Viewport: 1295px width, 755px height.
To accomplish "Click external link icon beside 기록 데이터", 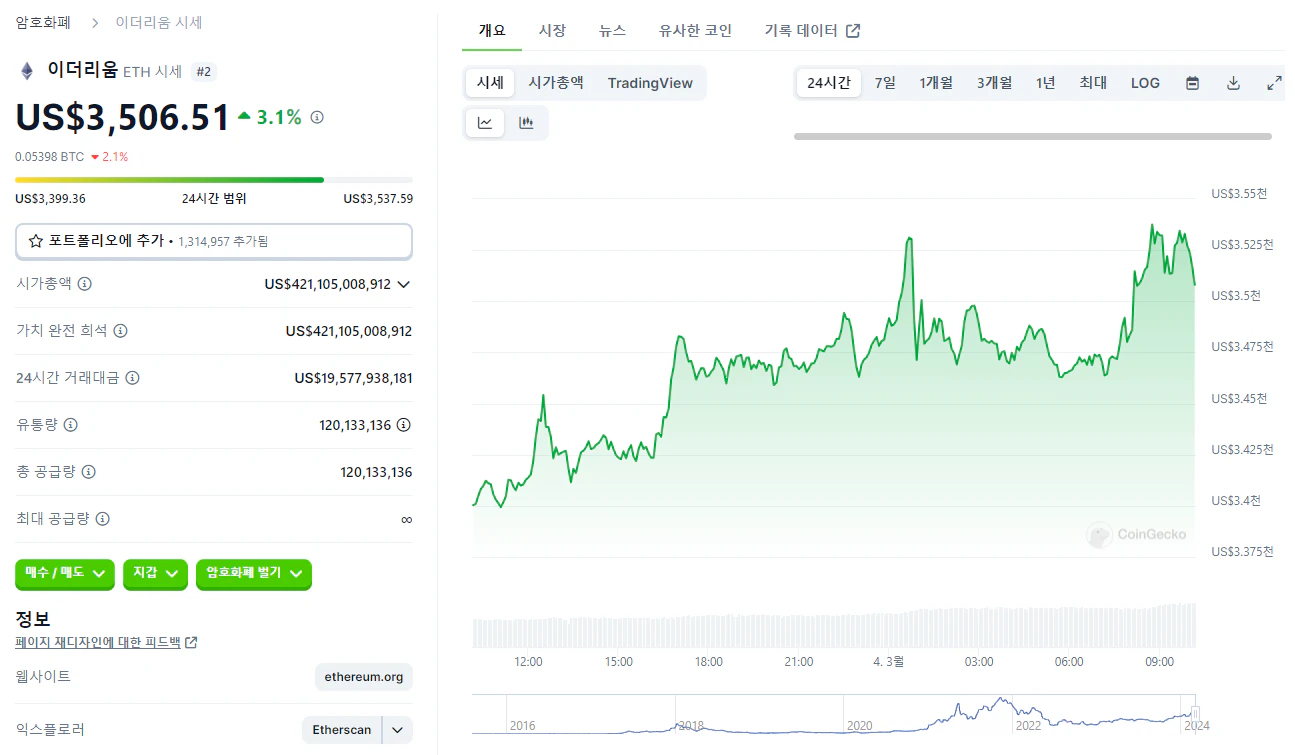I will coord(853,31).
